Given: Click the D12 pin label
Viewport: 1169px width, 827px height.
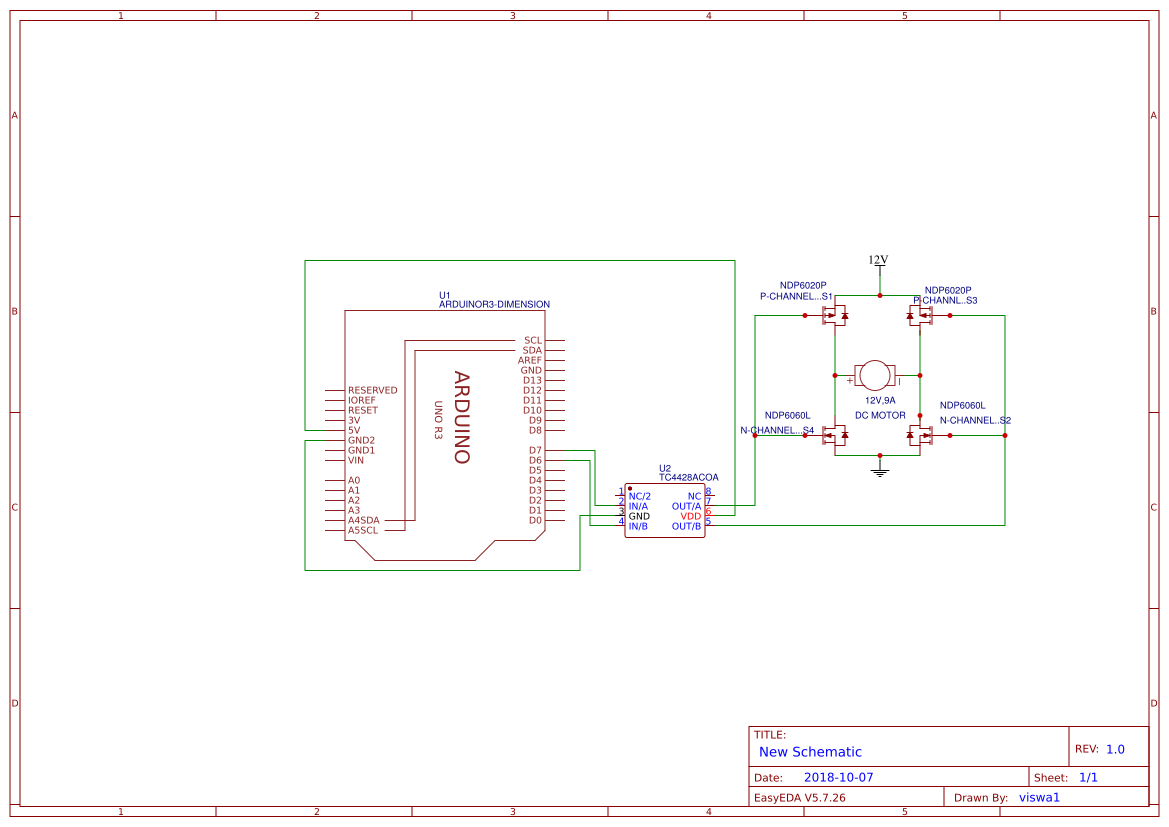Looking at the screenshot, I should (x=532, y=390).
